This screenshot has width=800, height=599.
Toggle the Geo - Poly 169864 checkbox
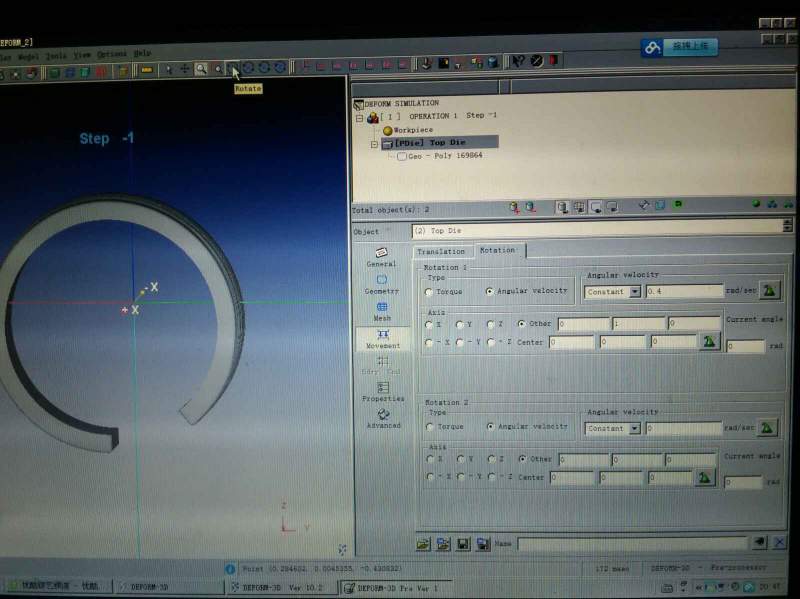[x=402, y=156]
